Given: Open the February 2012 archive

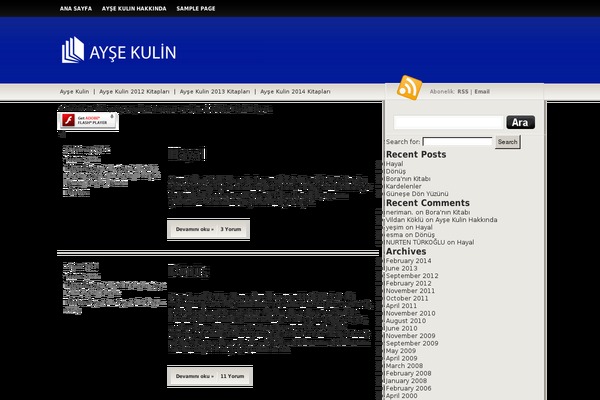Looking at the screenshot, I should (408, 283).
